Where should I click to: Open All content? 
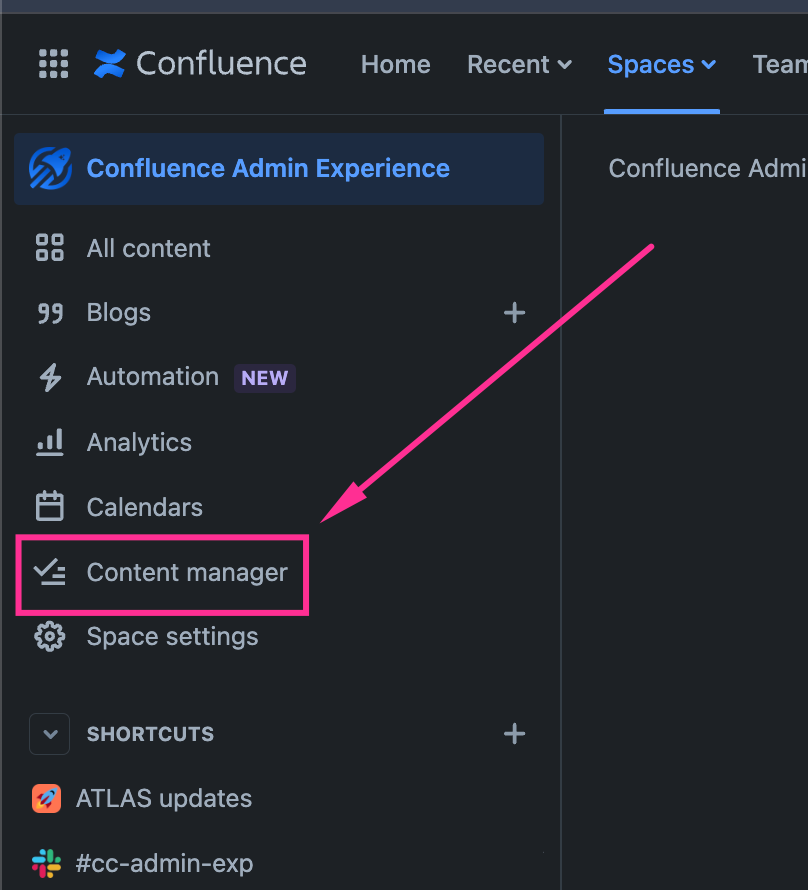click(x=148, y=249)
